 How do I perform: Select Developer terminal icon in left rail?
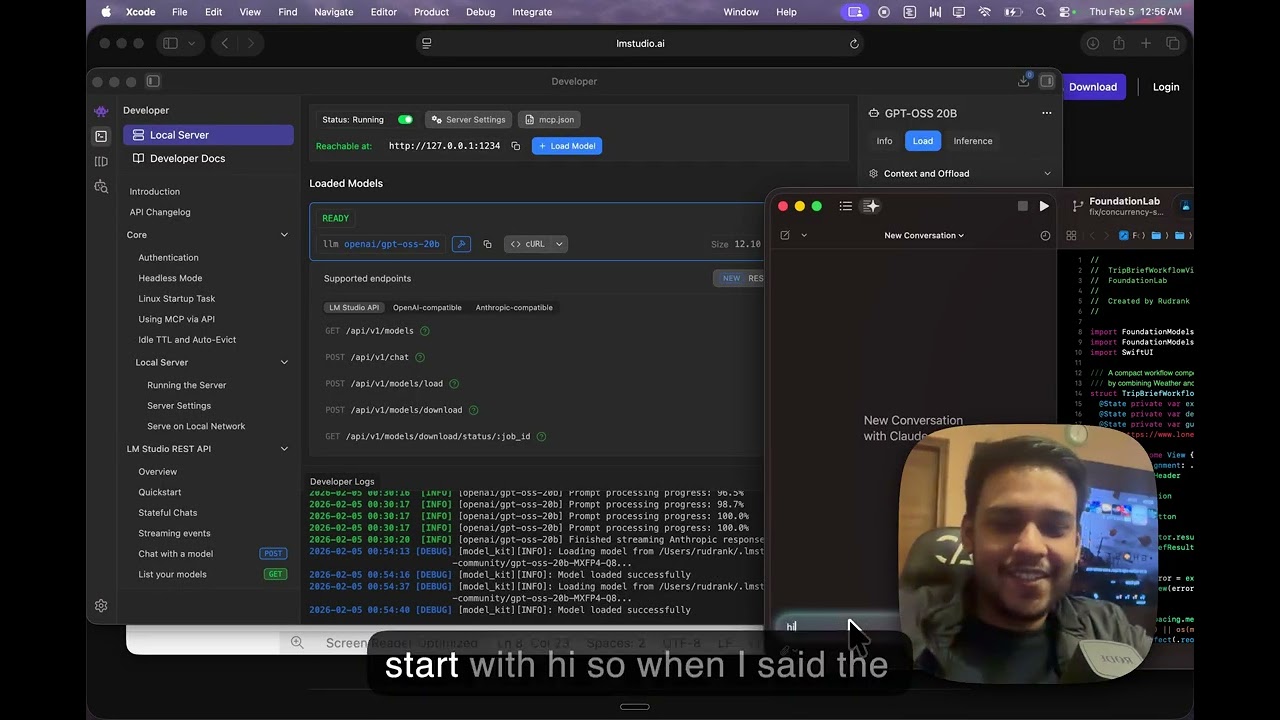(x=101, y=136)
